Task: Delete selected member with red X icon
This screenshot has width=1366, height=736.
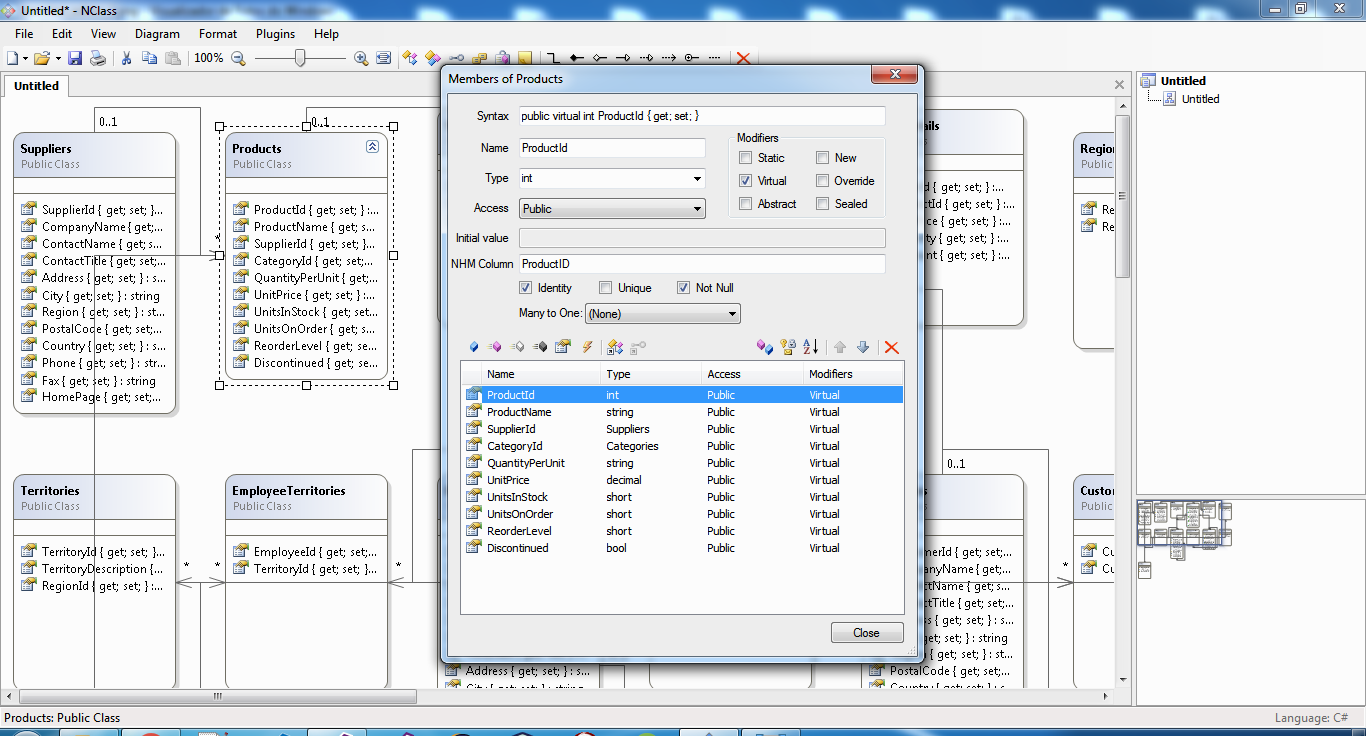Action: point(892,347)
